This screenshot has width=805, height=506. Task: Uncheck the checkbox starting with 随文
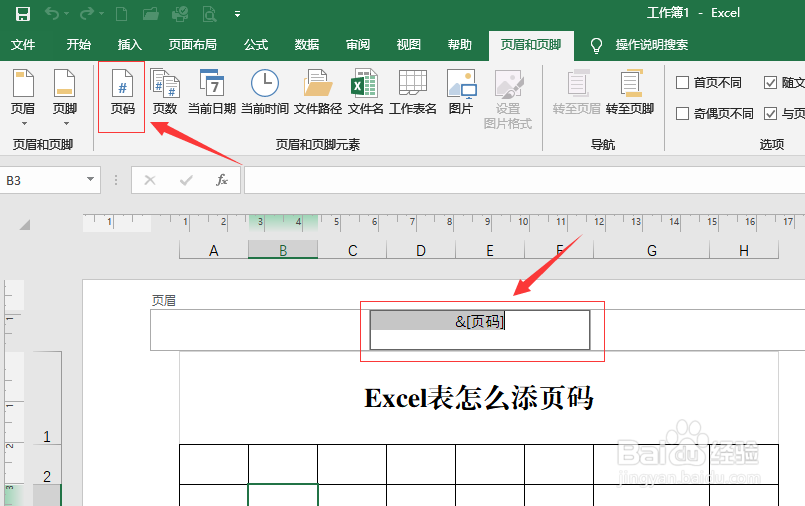771,83
